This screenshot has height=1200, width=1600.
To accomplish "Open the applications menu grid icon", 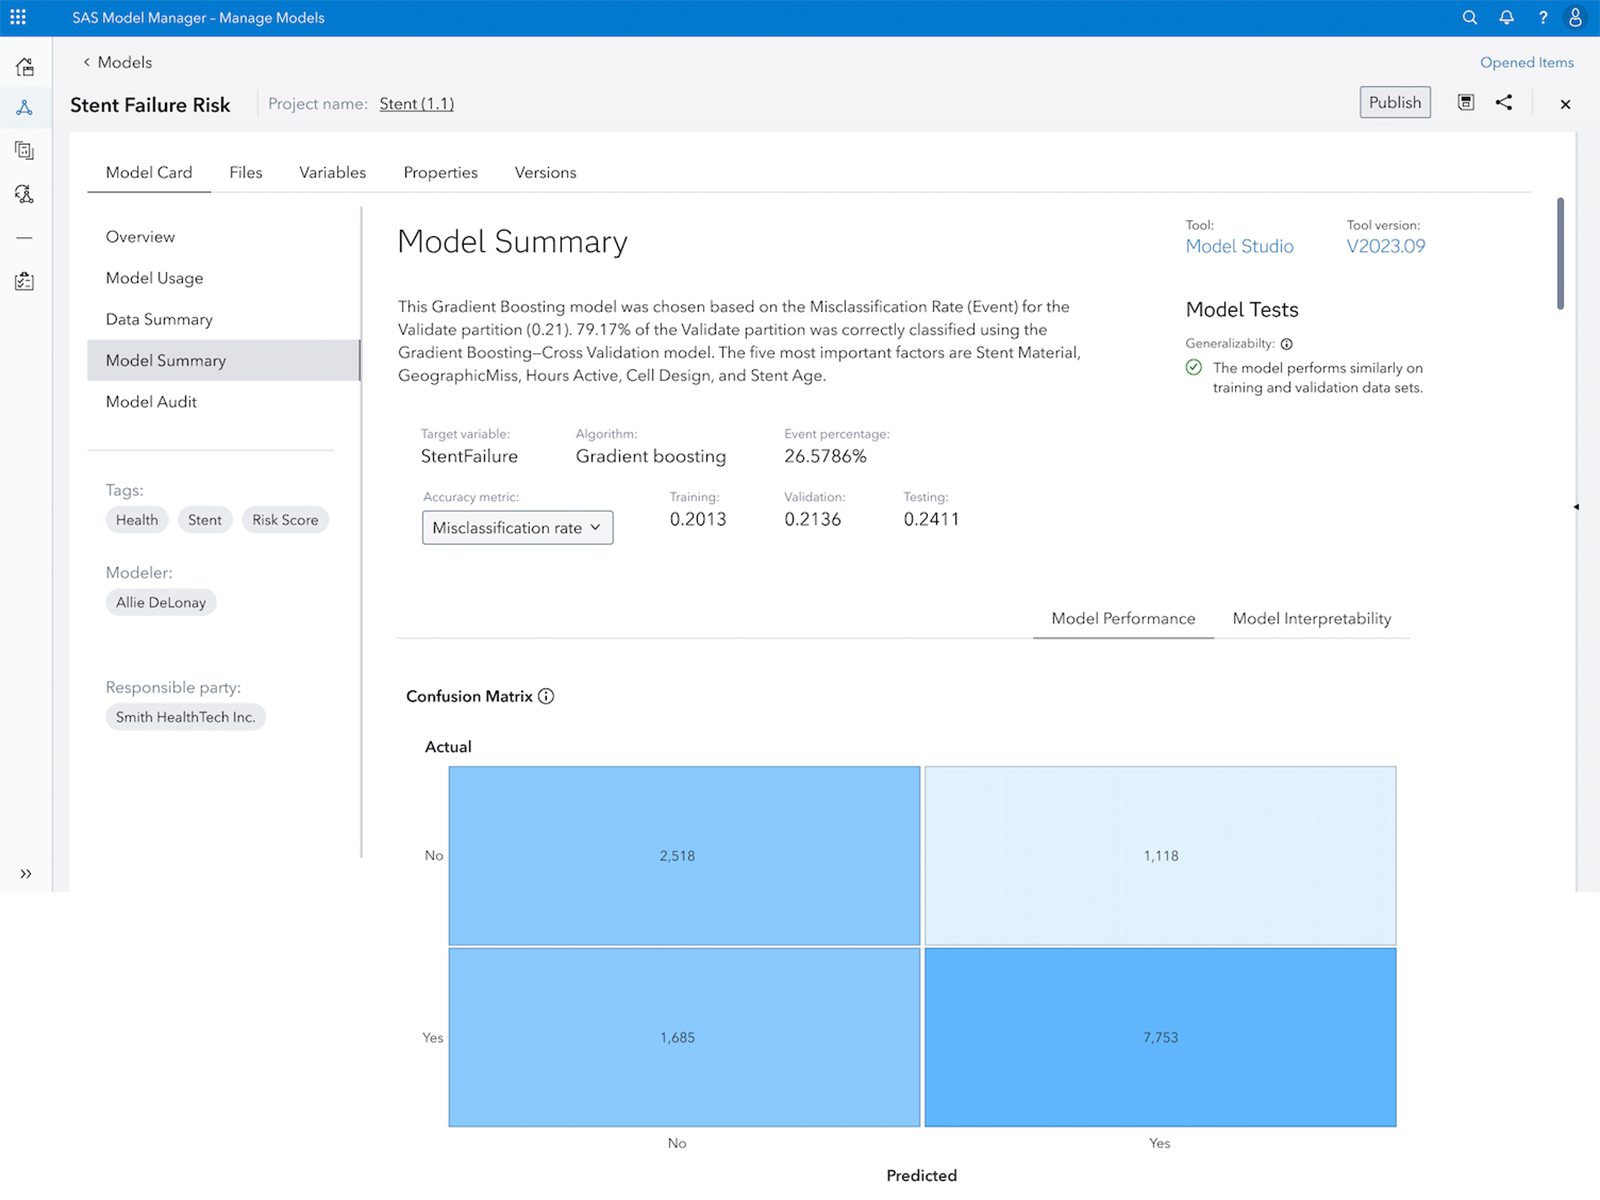I will point(18,18).
